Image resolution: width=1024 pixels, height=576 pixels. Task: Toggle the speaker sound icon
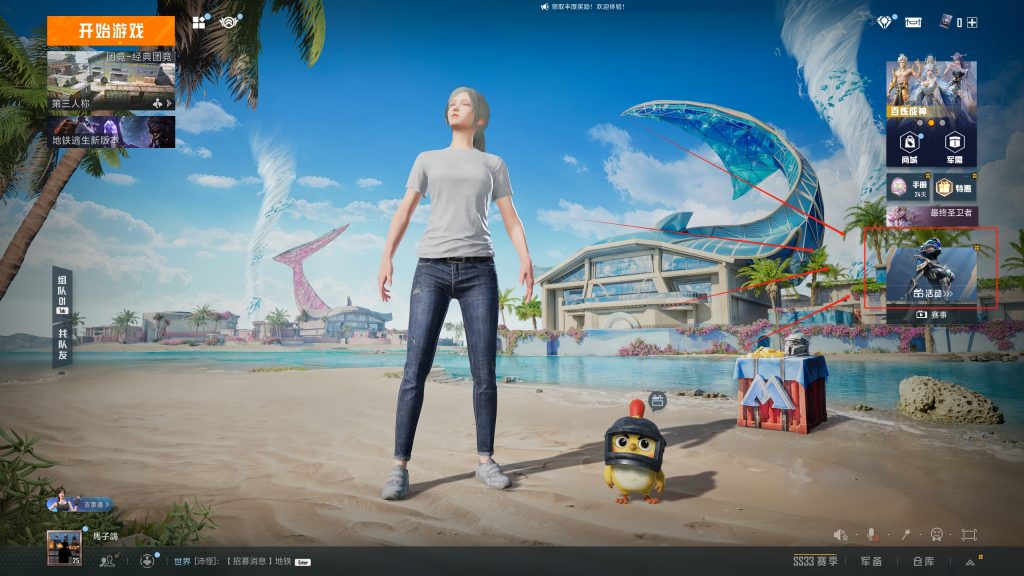840,535
